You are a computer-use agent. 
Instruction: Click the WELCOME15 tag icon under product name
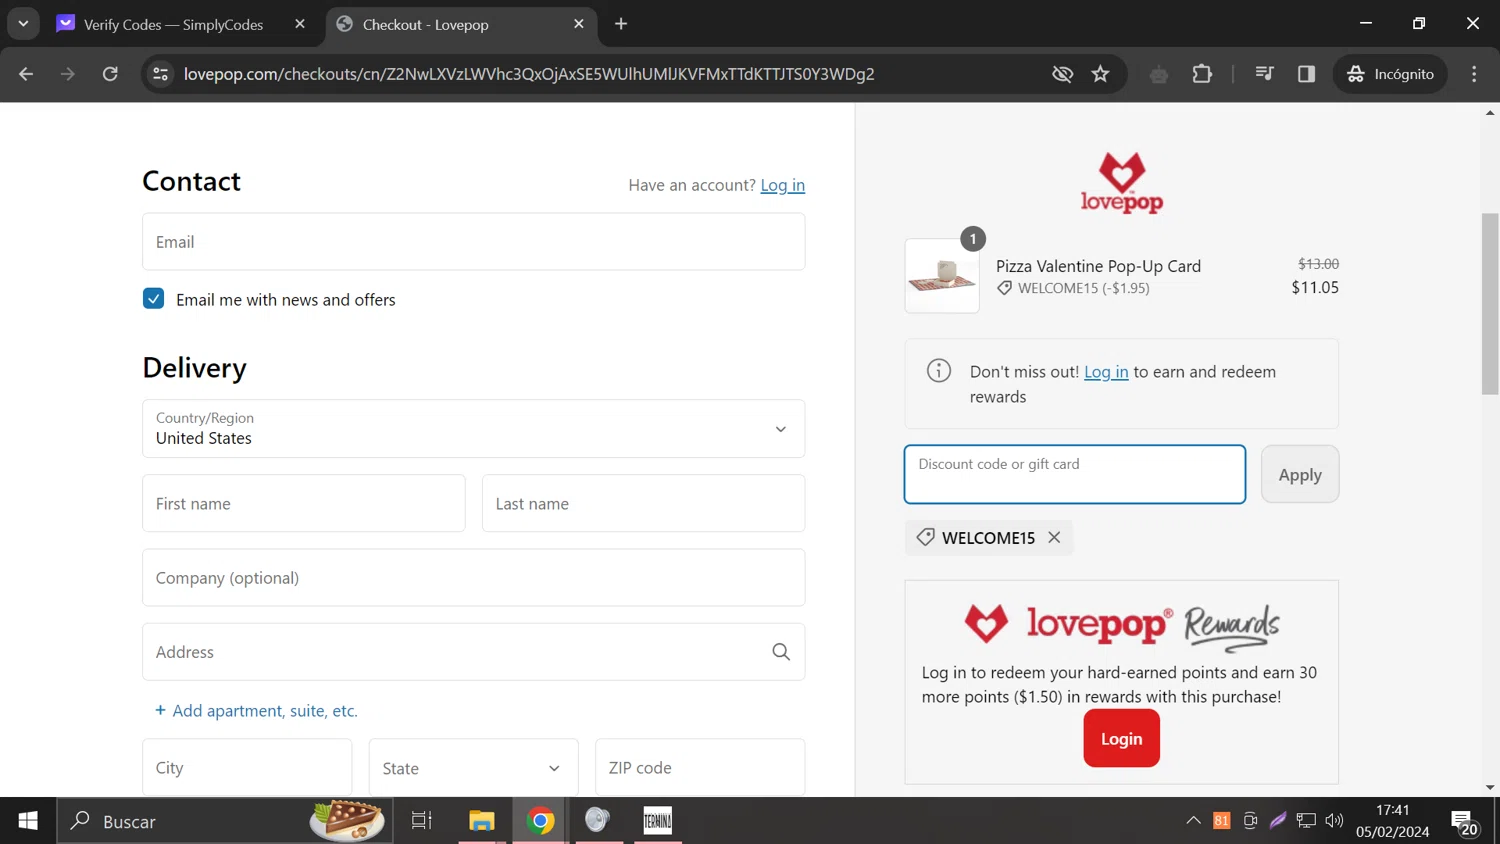pos(1004,288)
